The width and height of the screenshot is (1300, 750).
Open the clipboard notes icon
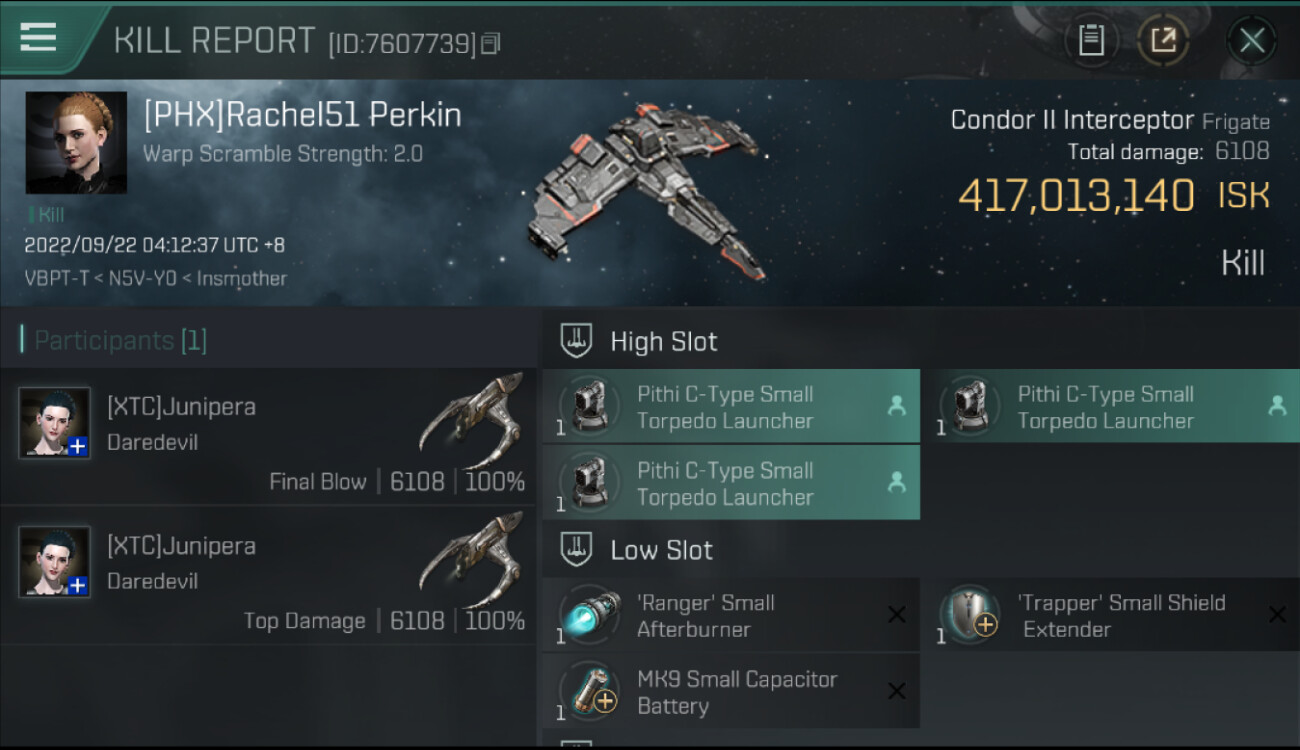tap(1090, 40)
